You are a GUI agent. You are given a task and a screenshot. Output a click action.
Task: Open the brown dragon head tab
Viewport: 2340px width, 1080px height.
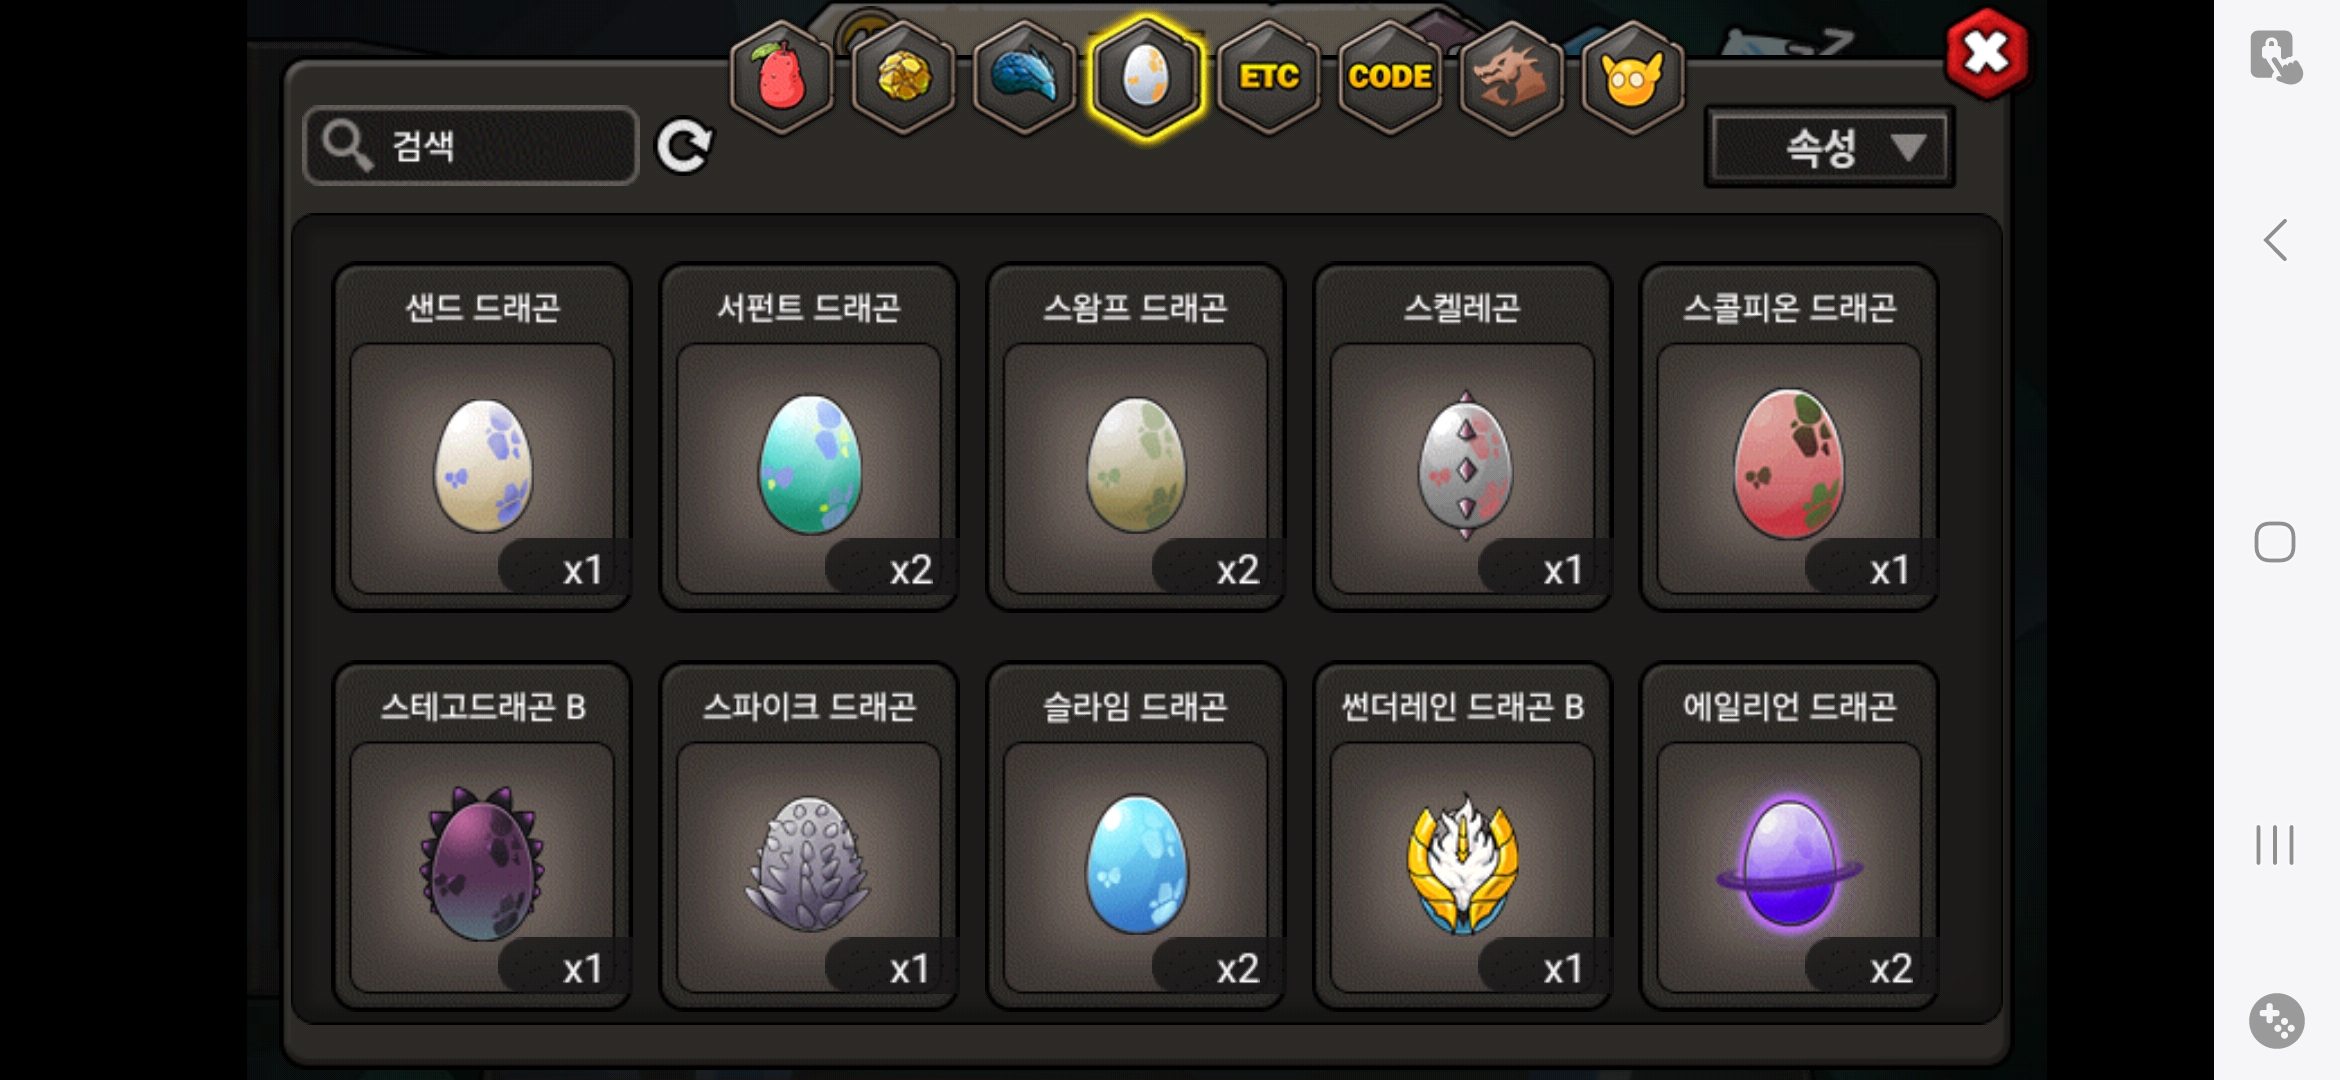point(1511,77)
